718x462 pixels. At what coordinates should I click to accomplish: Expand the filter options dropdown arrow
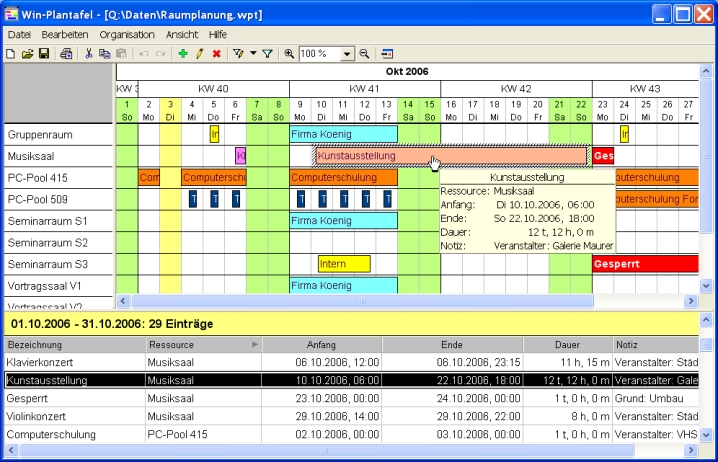(253, 53)
